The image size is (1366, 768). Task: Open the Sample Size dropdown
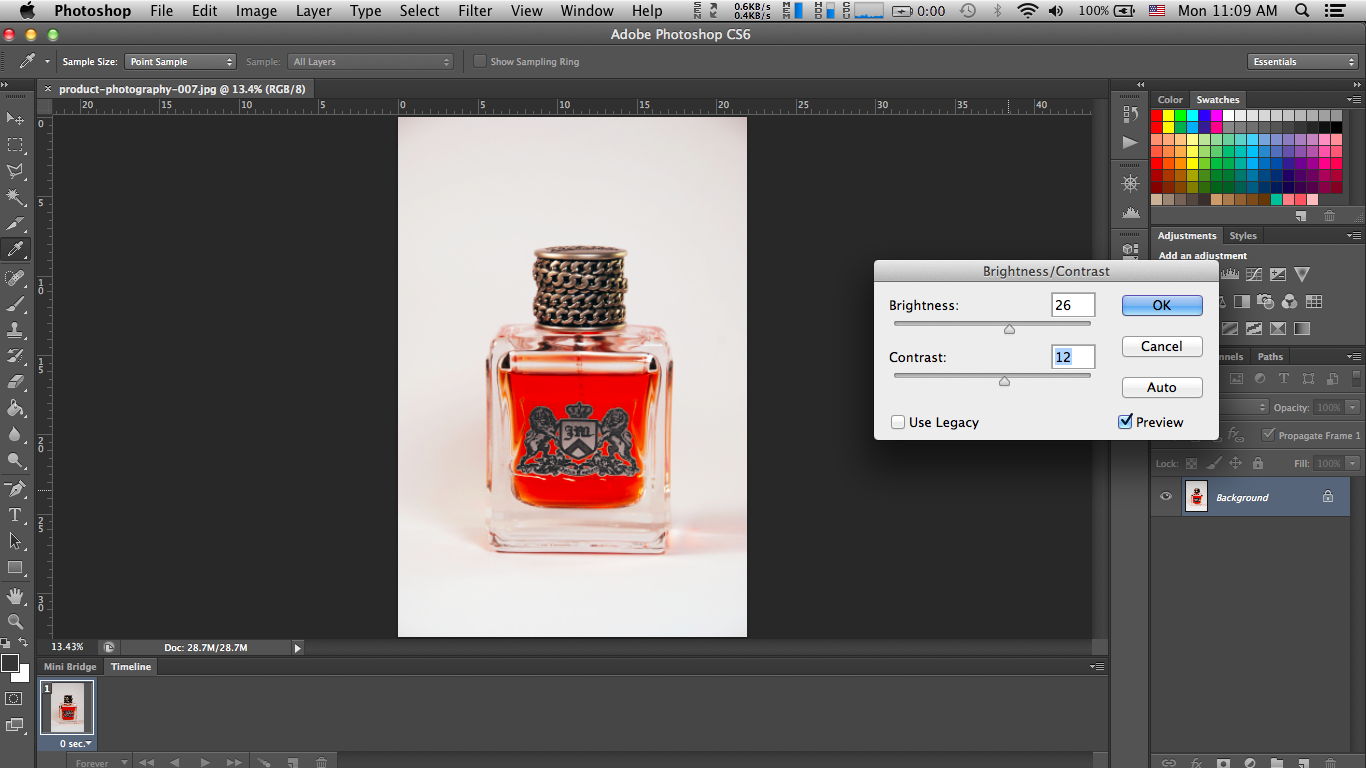(x=180, y=61)
